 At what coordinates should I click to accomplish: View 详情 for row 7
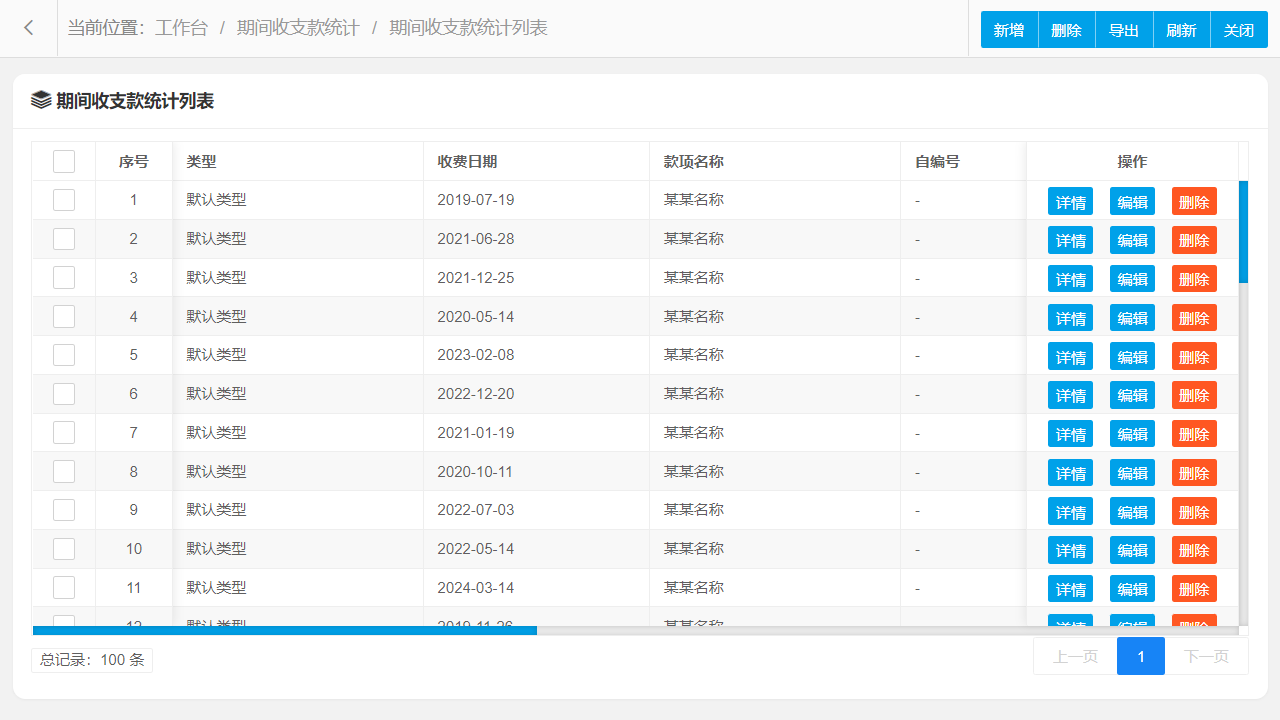click(1070, 434)
